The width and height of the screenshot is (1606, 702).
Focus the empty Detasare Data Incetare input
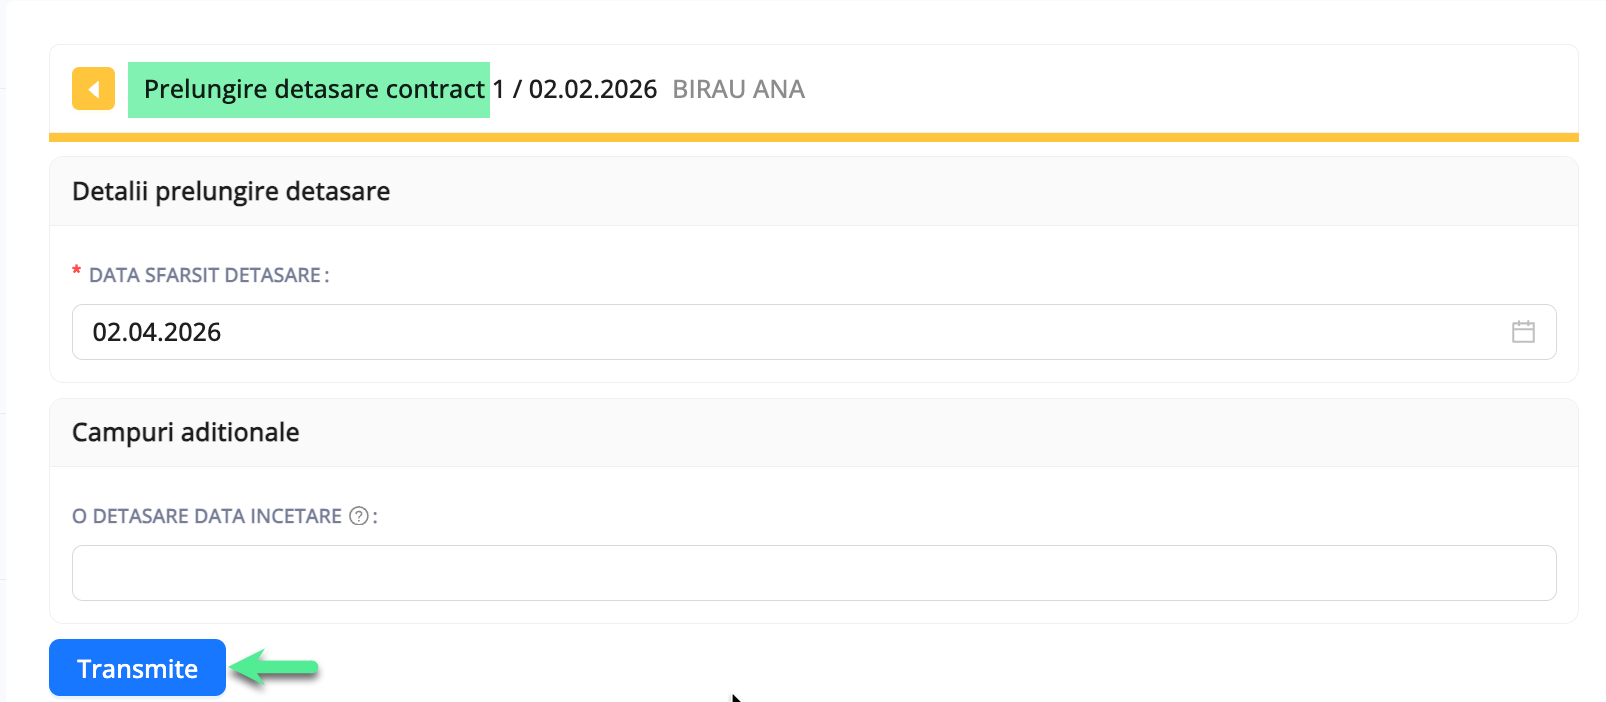tap(813, 573)
